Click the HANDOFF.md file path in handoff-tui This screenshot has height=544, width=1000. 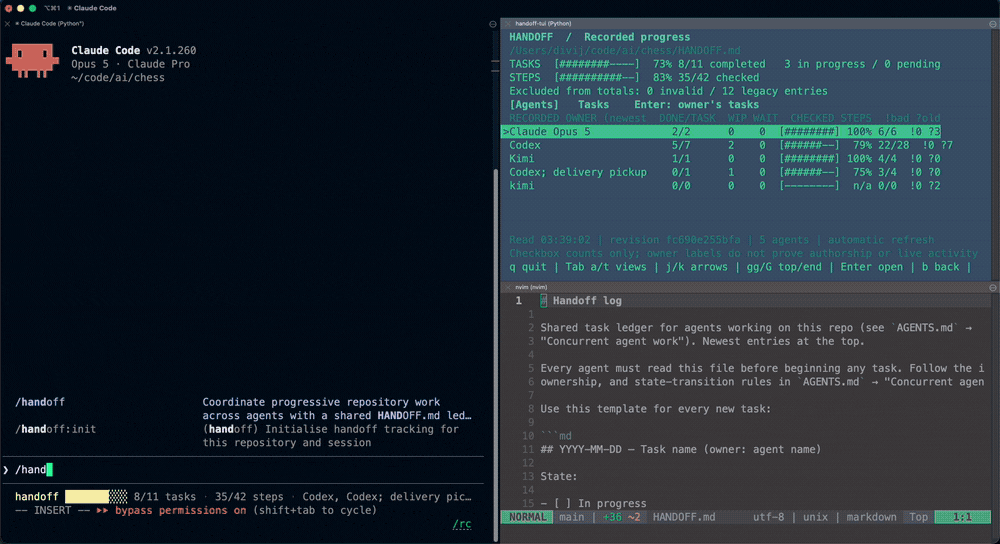pos(624,50)
